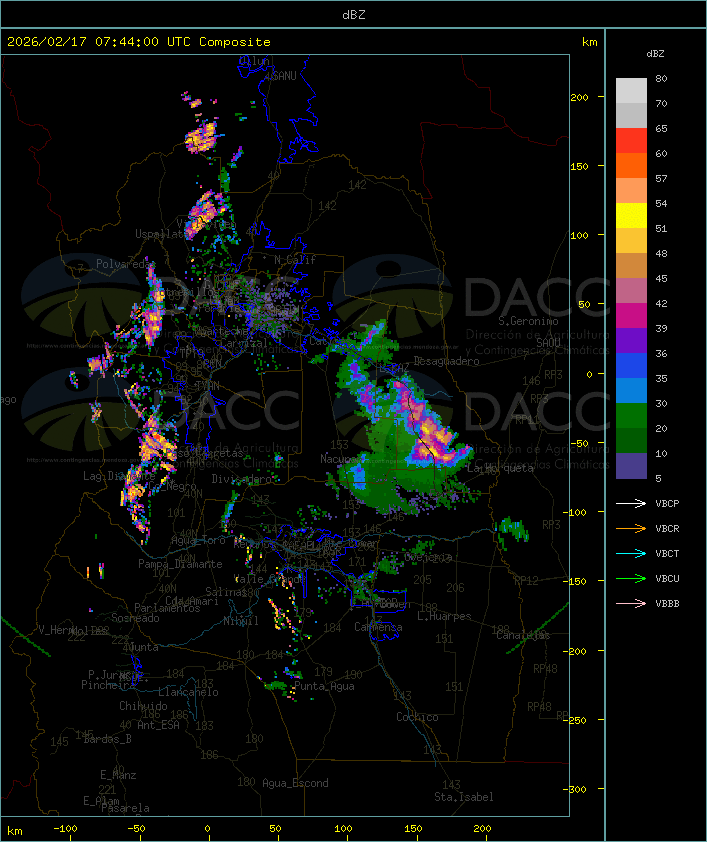707x842 pixels.
Task: Pick the dark orange 57-60 dBZ swatch
Action: (x=631, y=165)
